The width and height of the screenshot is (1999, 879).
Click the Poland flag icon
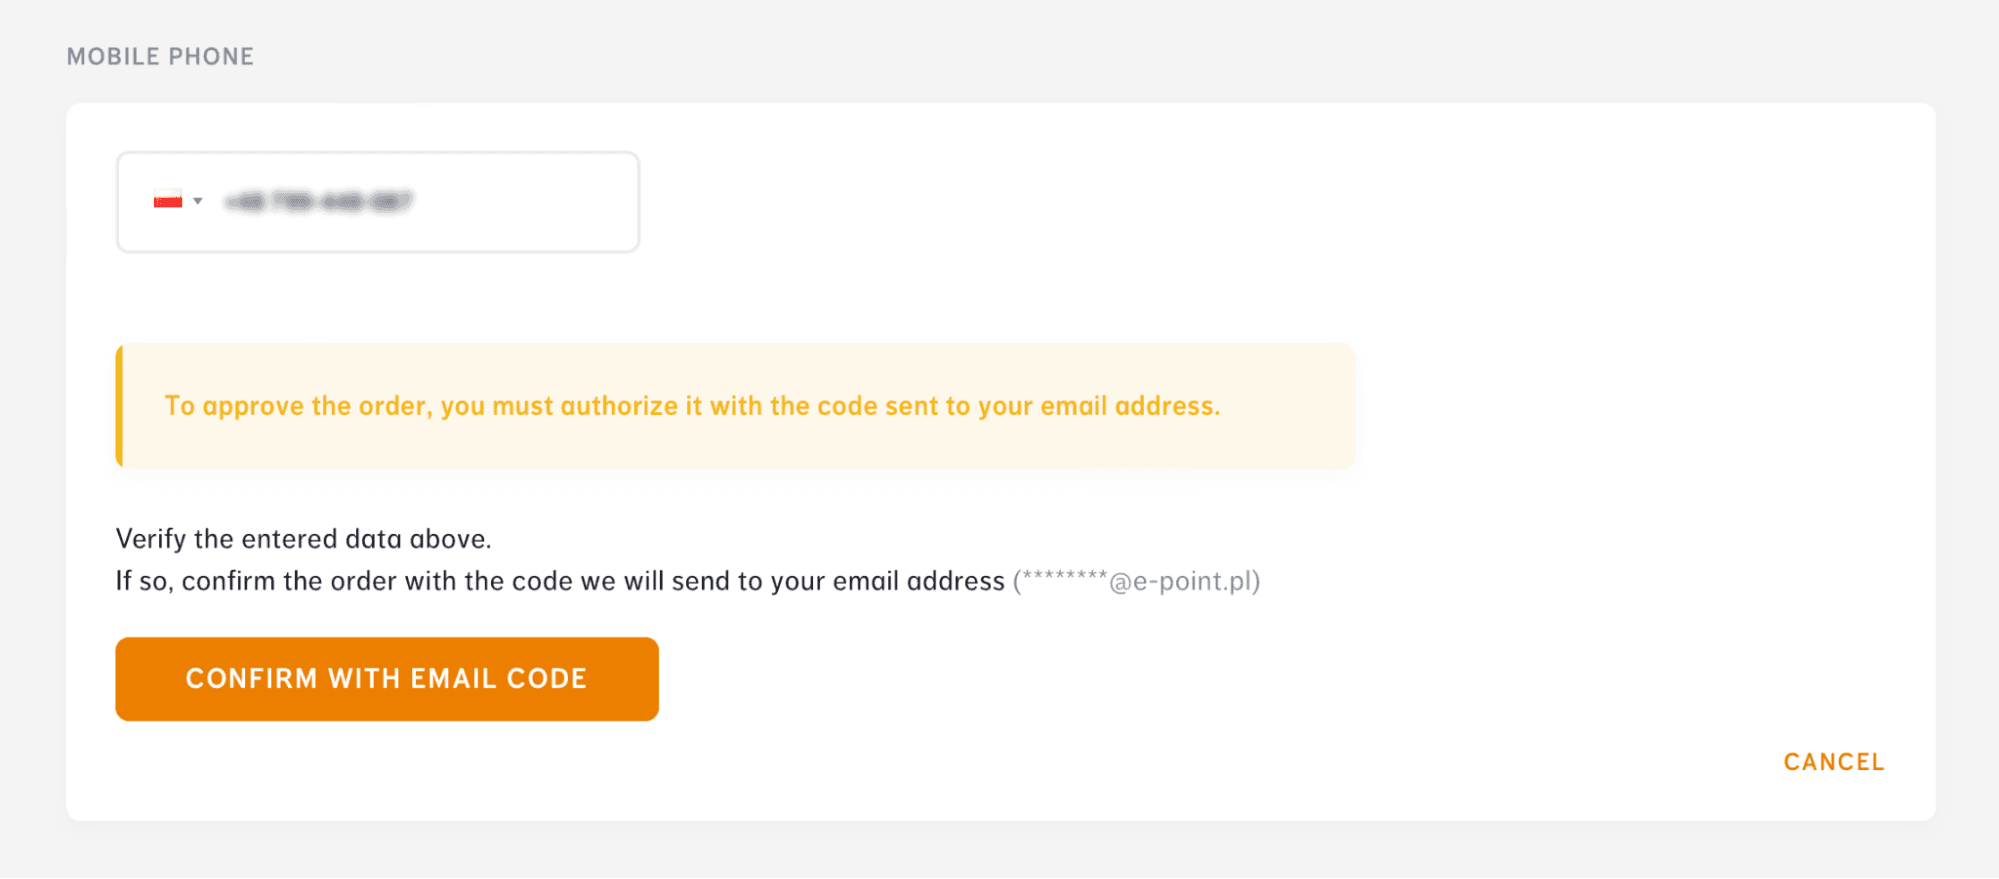tap(167, 201)
